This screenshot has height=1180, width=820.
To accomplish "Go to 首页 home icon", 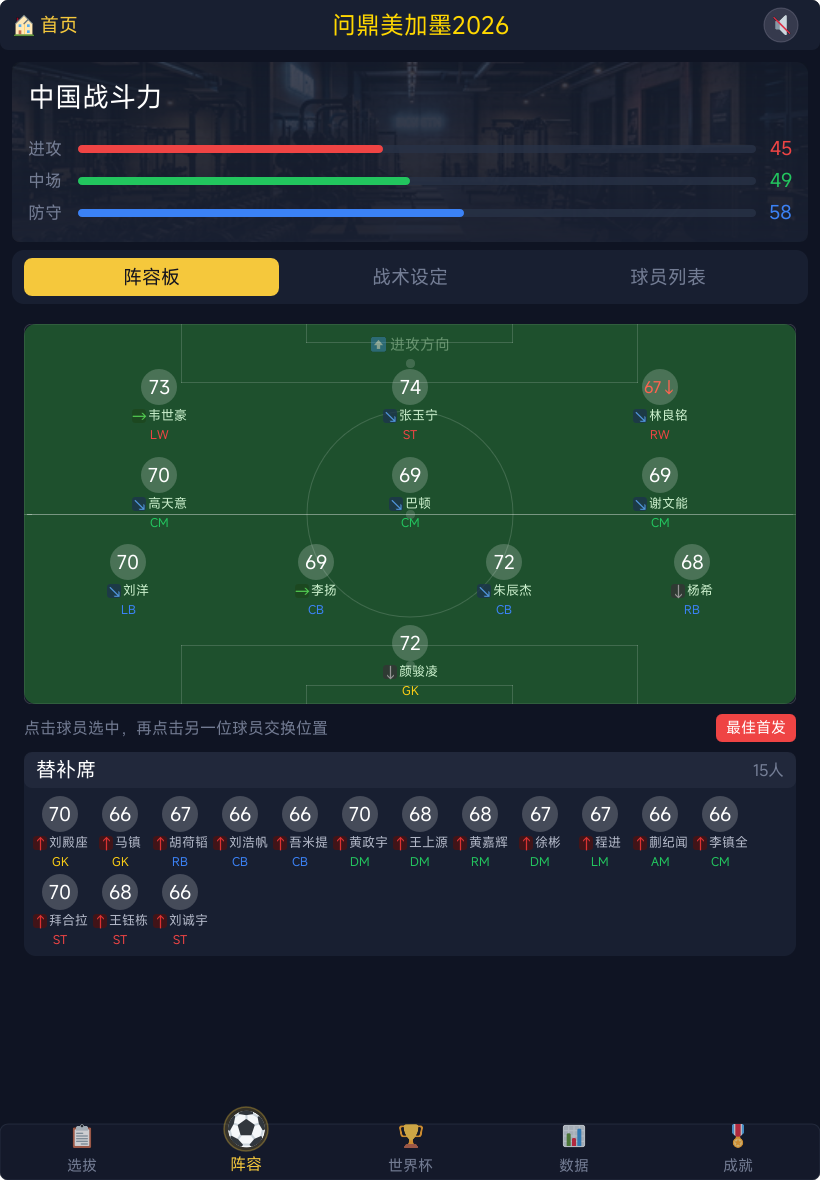I will click(x=24, y=26).
